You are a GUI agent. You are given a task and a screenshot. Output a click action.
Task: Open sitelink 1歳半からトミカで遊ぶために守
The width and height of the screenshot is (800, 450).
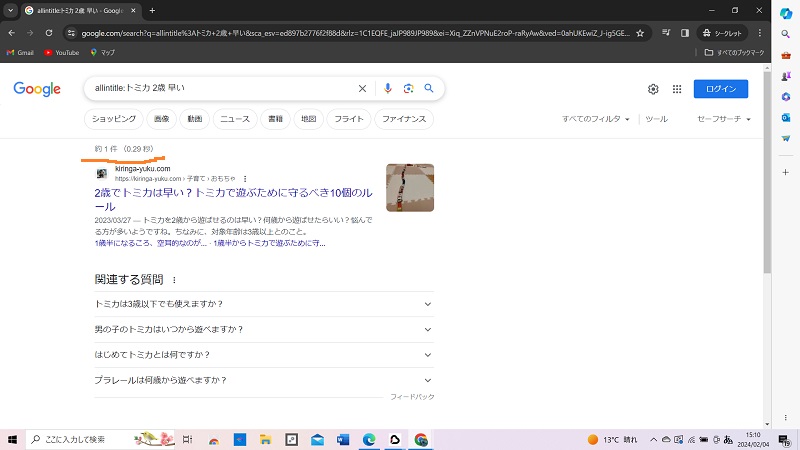[x=269, y=243]
